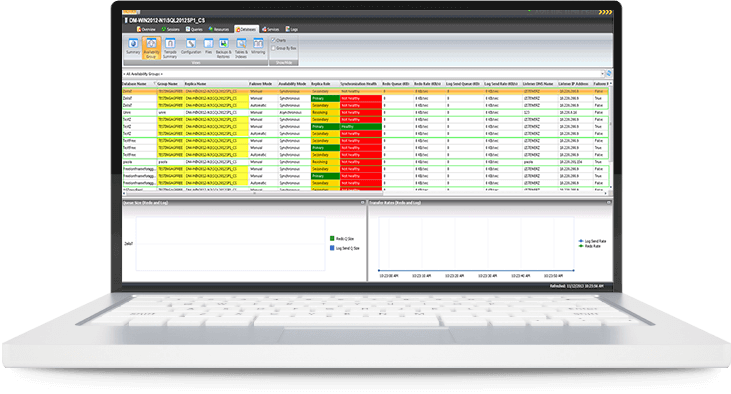Expand the All Availability Groups dropdown

pos(602,74)
